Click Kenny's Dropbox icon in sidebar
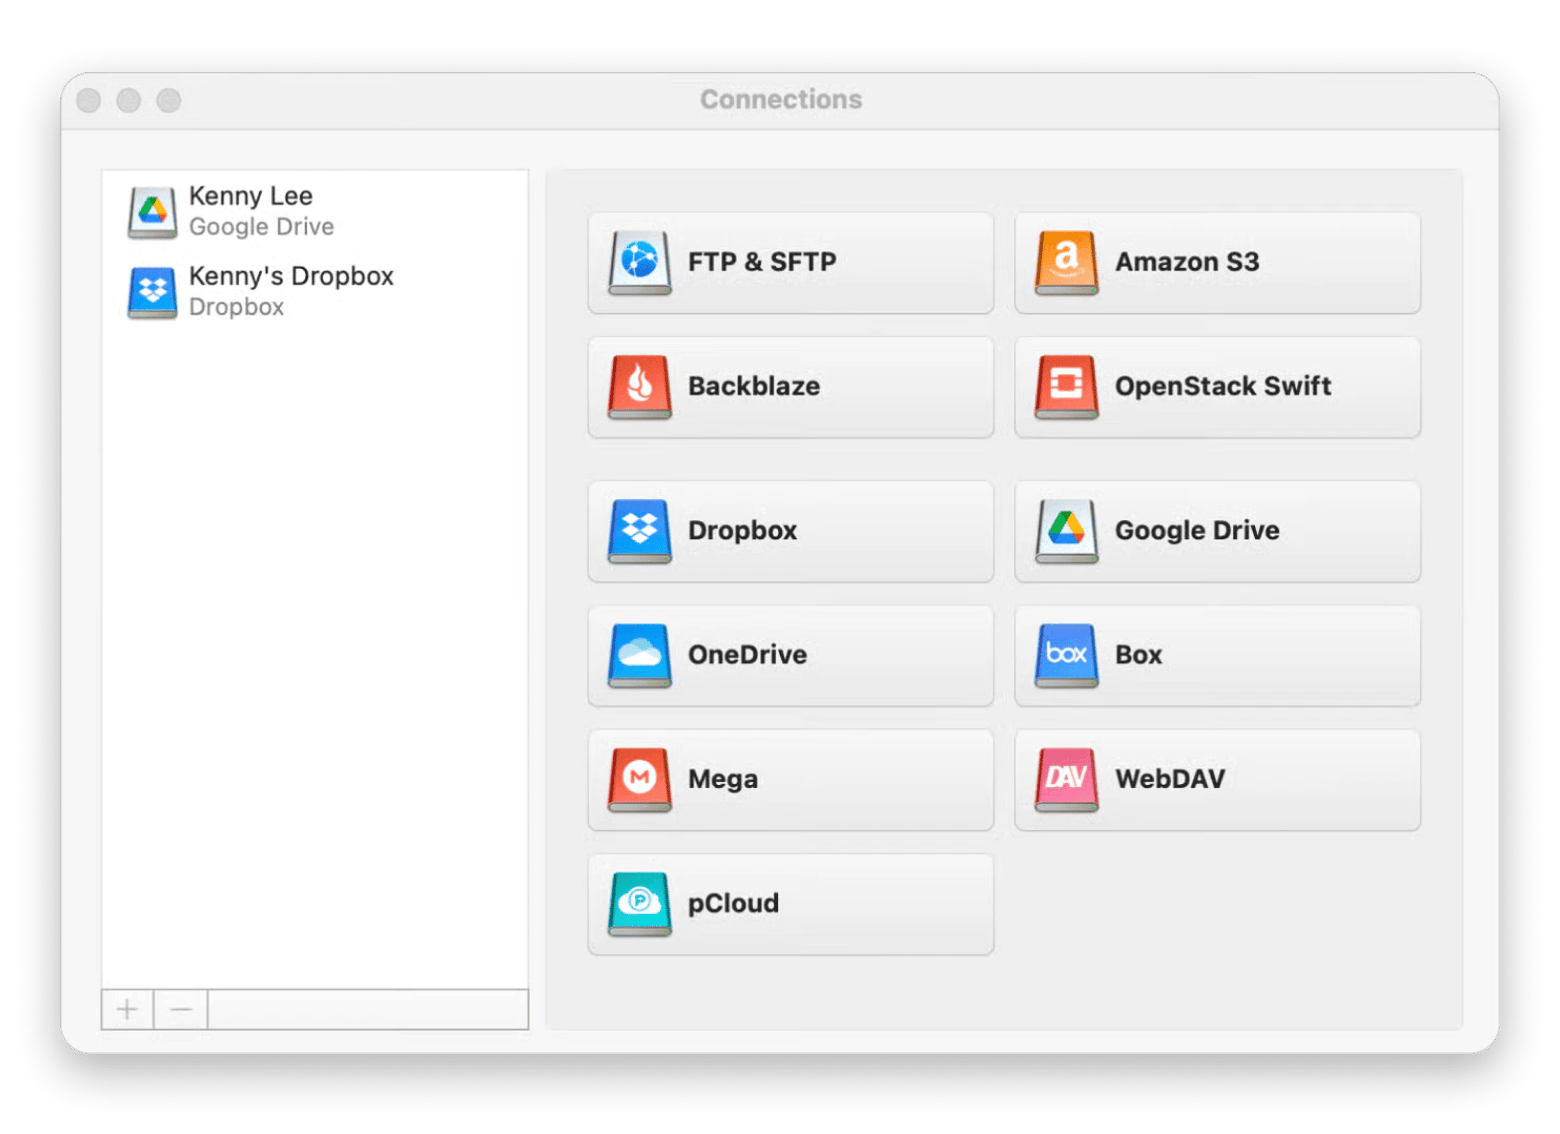Screen dimensions: 1560x1134 pos(152,292)
